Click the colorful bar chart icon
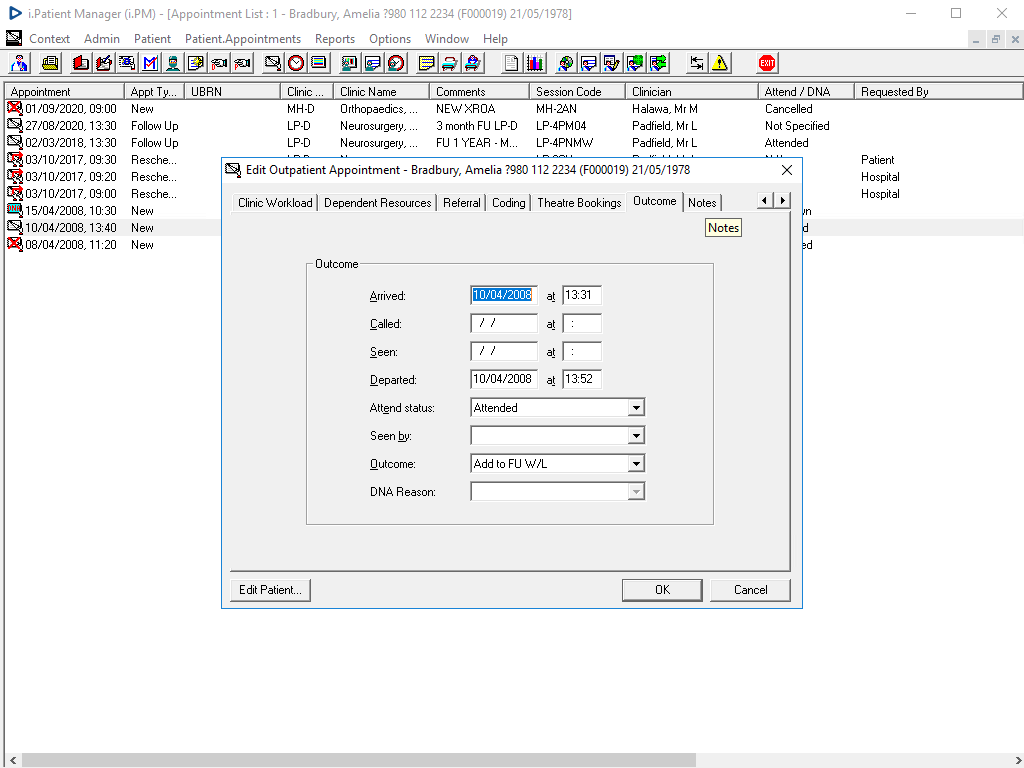Viewport: 1024px width, 768px height. tap(535, 63)
